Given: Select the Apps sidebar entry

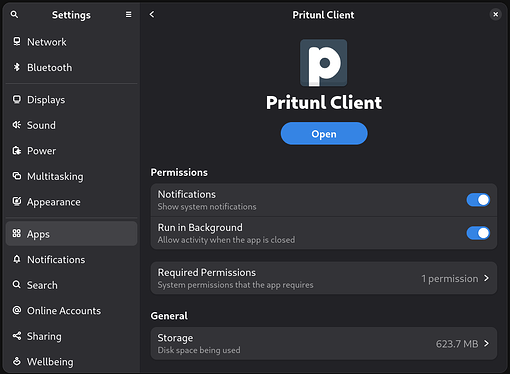Looking at the screenshot, I should [x=71, y=234].
